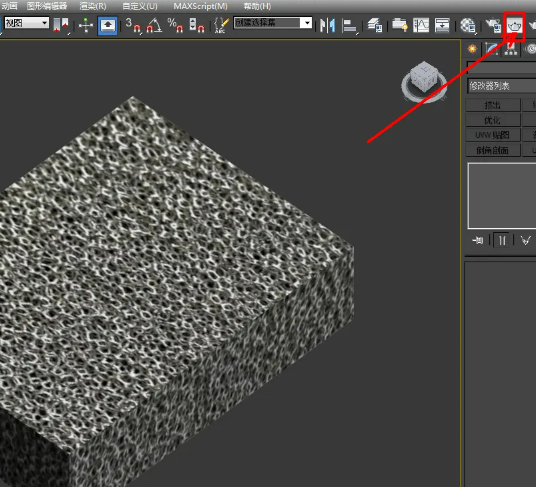
Task: Open the Graphite Modeling ribbon toggle icon
Action: point(400,25)
